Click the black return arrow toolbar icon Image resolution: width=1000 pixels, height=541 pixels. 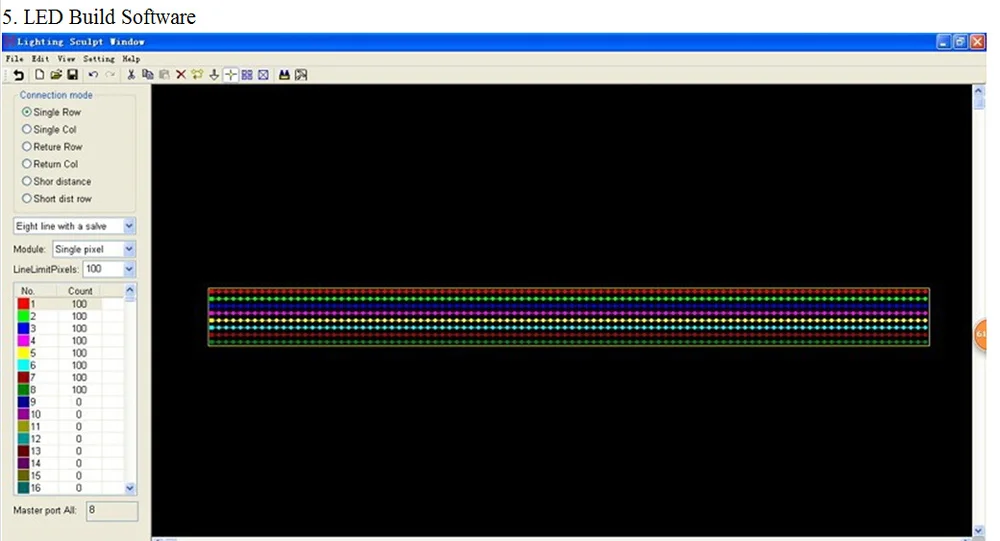[x=18, y=75]
